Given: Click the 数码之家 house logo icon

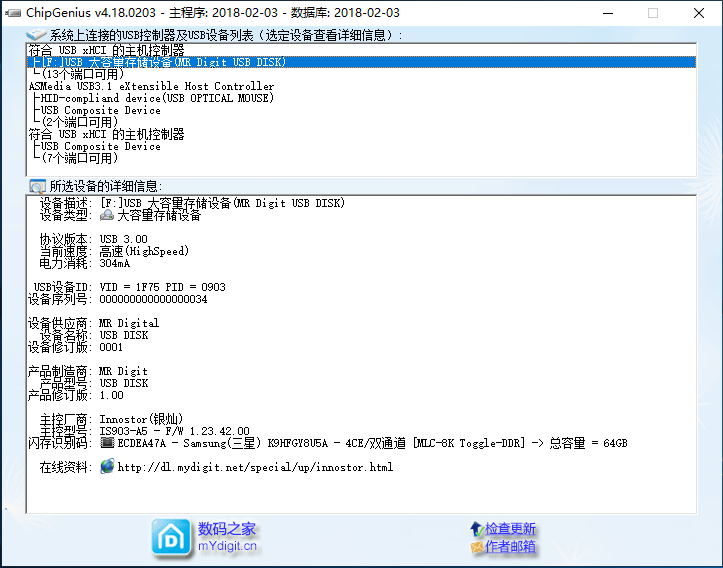Looking at the screenshot, I should pyautogui.click(x=171, y=537).
